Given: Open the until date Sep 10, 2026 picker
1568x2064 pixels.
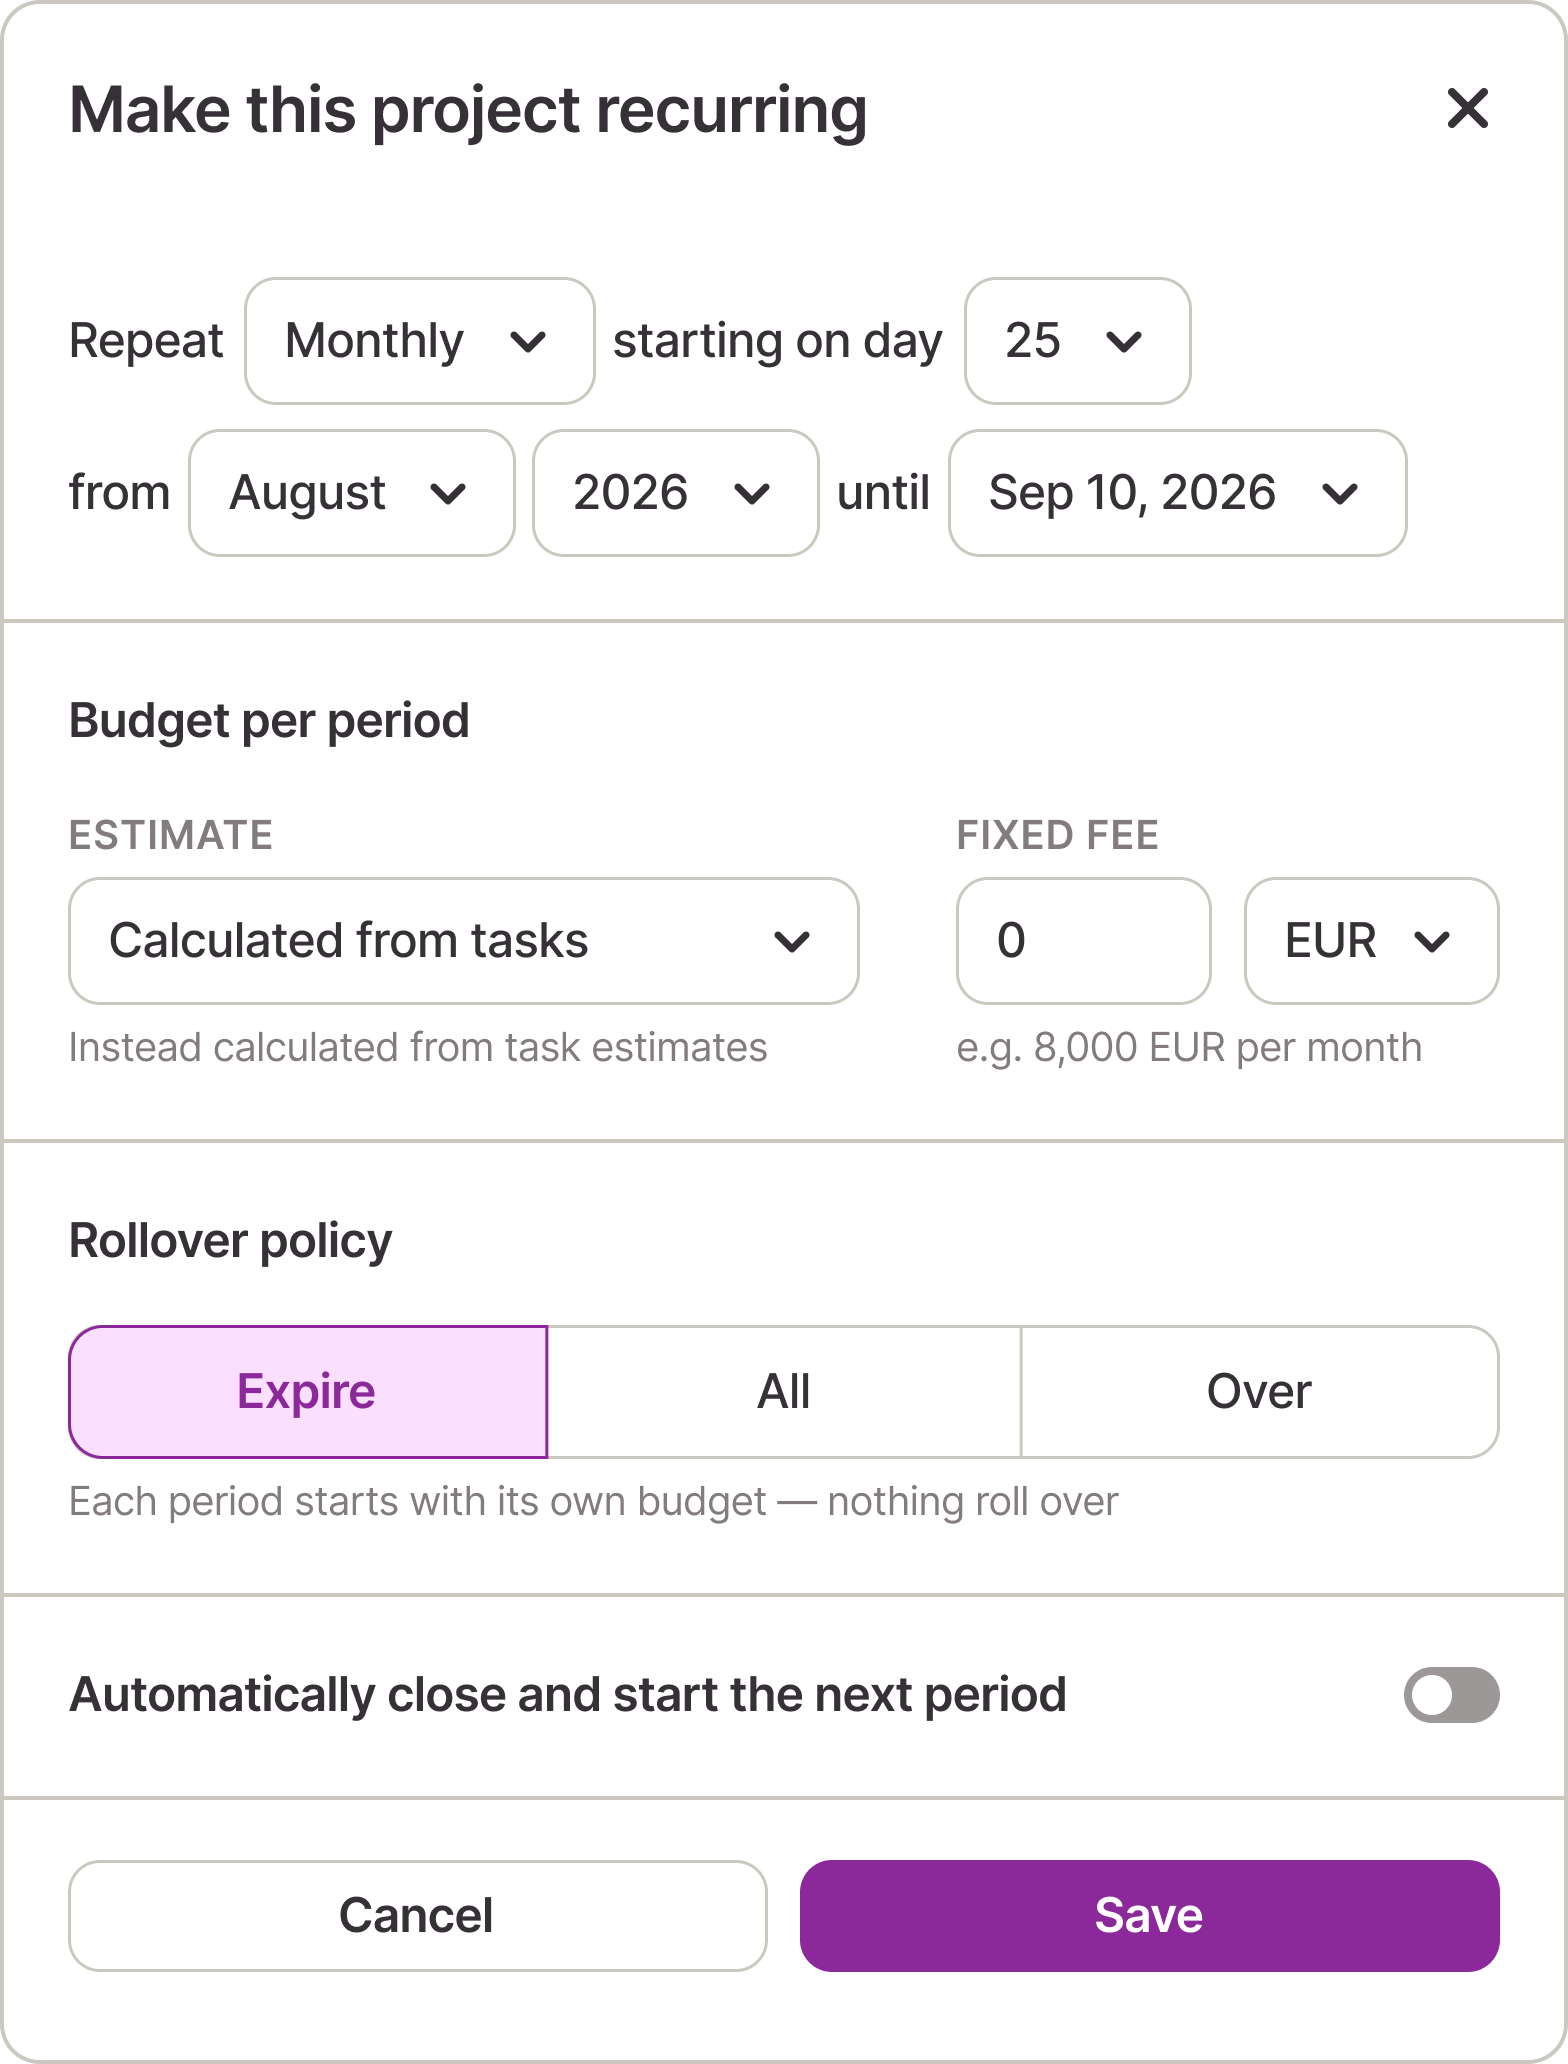Looking at the screenshot, I should [1177, 493].
